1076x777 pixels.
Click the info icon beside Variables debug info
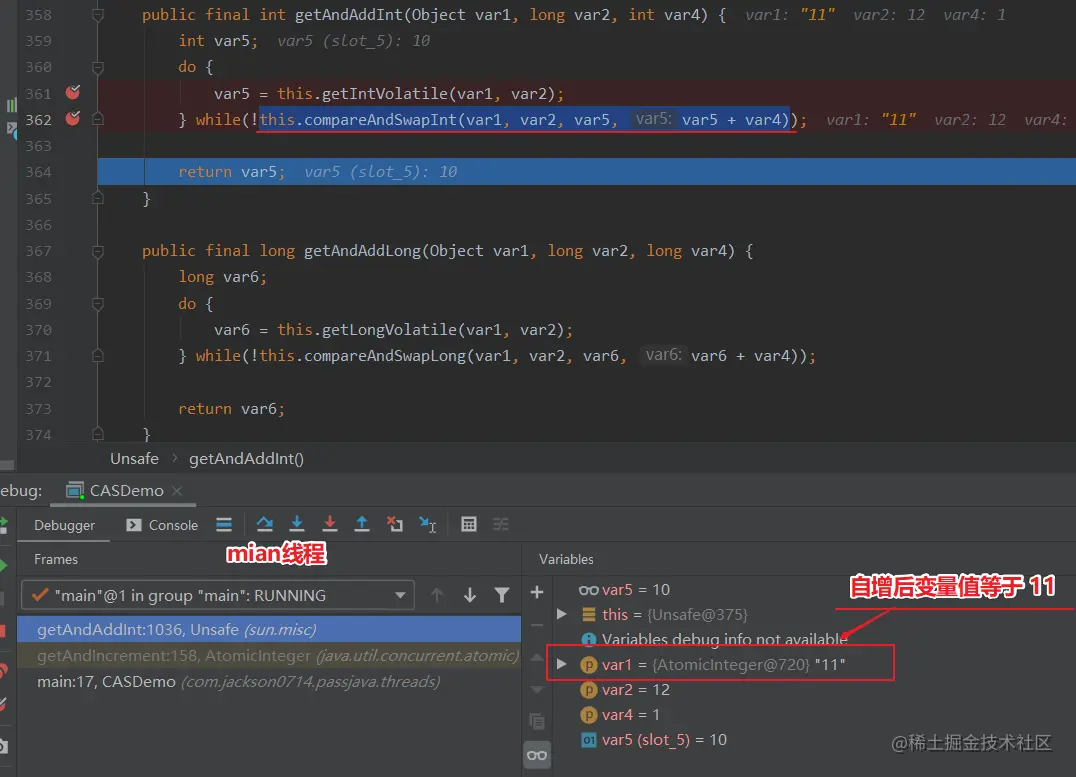pos(589,640)
